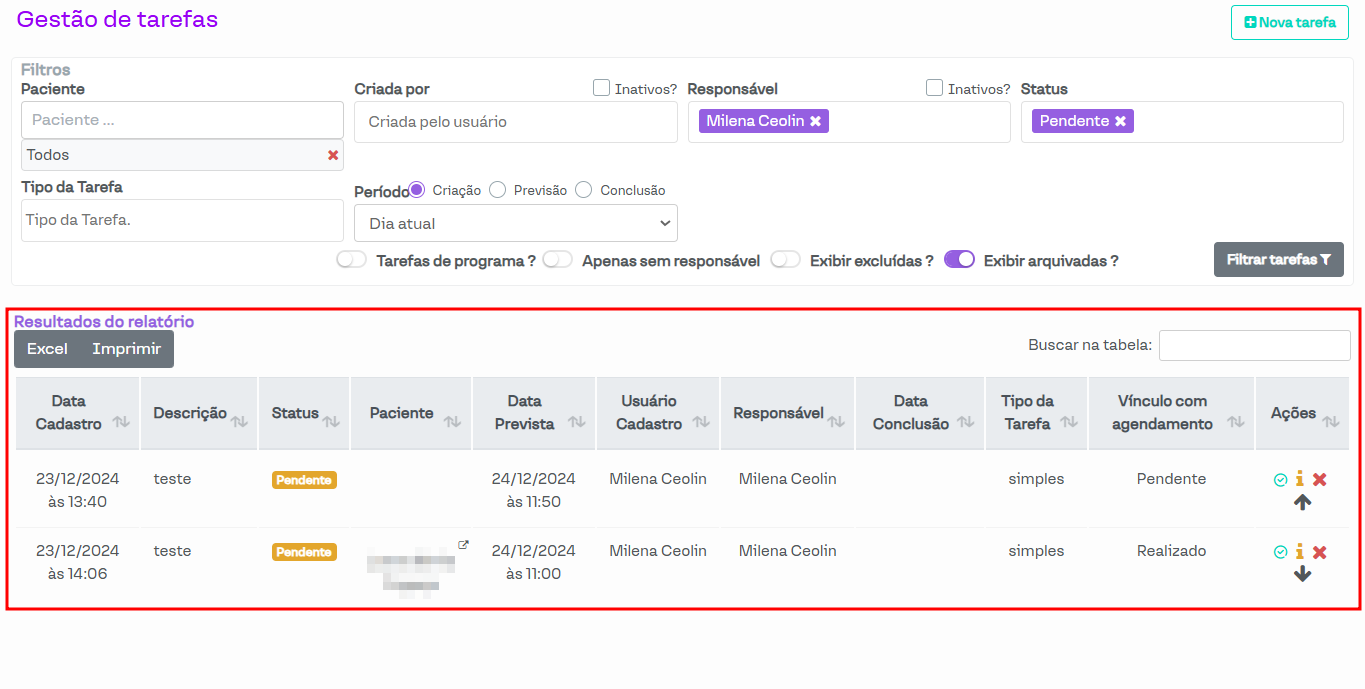Move second task using the down arrow
The image size is (1365, 689).
point(1302,575)
